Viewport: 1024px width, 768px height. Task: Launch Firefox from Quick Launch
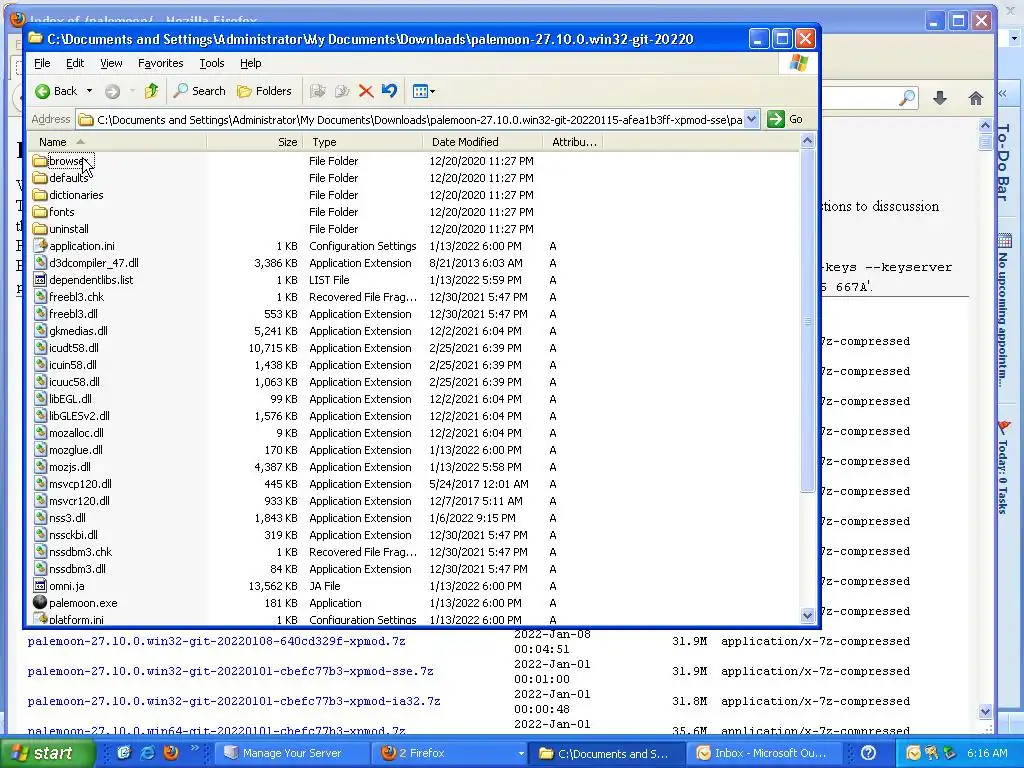pos(171,753)
